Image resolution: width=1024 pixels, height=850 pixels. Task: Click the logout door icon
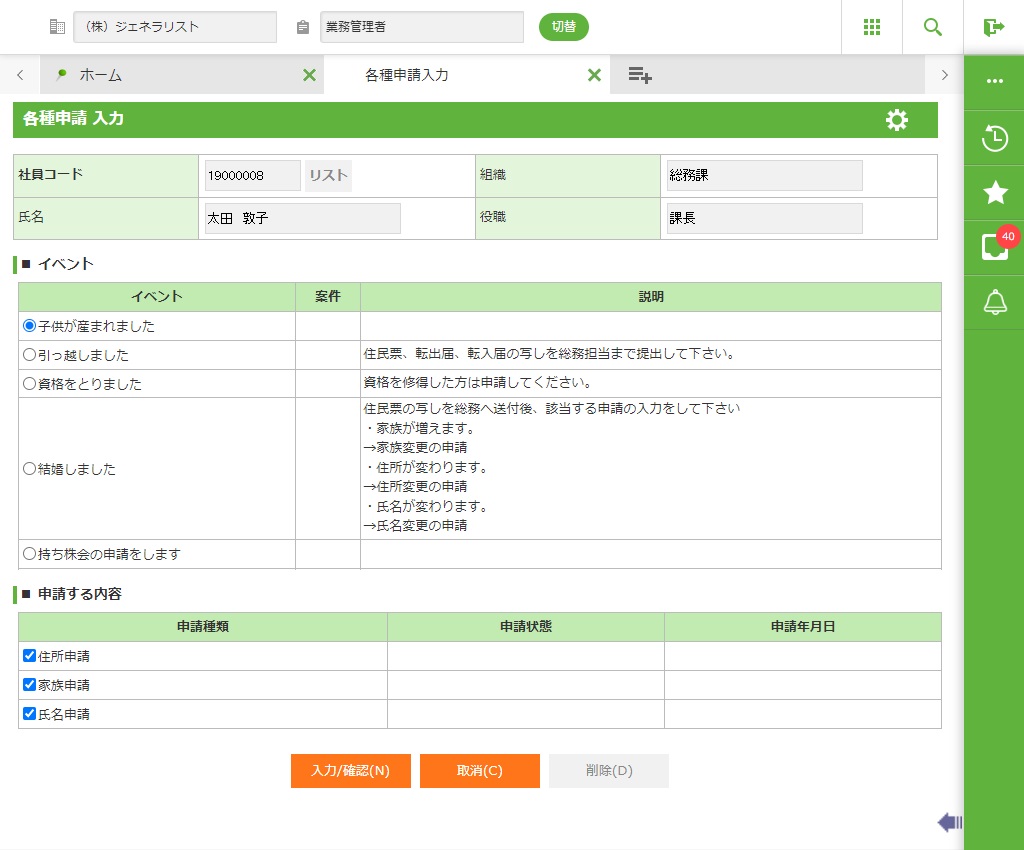(993, 27)
